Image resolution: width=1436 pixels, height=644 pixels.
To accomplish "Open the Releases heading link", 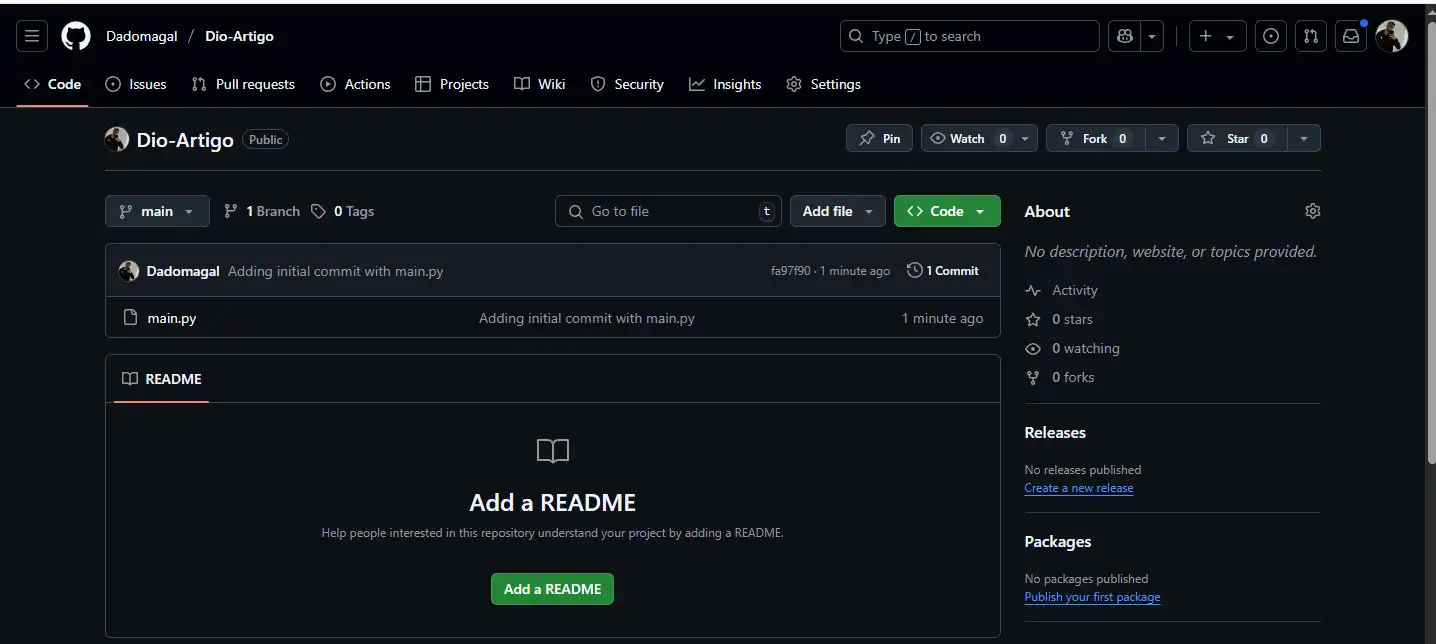I will [x=1055, y=433].
